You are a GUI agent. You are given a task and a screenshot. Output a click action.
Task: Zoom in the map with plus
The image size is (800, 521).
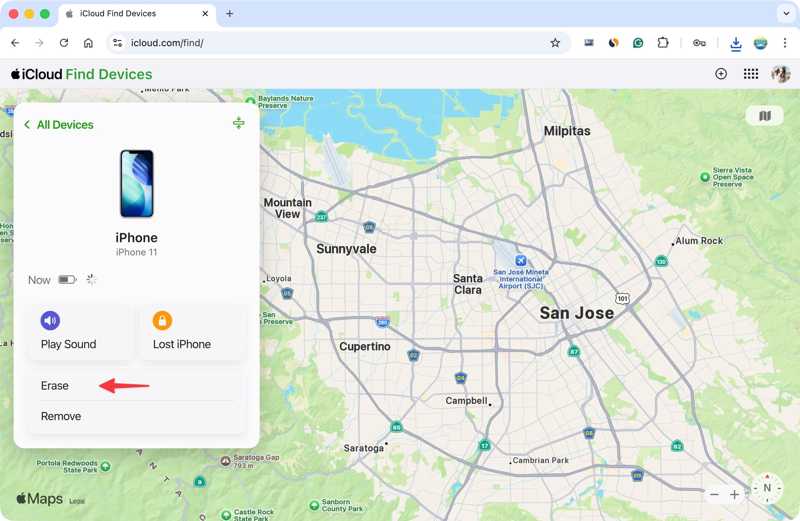tap(734, 494)
